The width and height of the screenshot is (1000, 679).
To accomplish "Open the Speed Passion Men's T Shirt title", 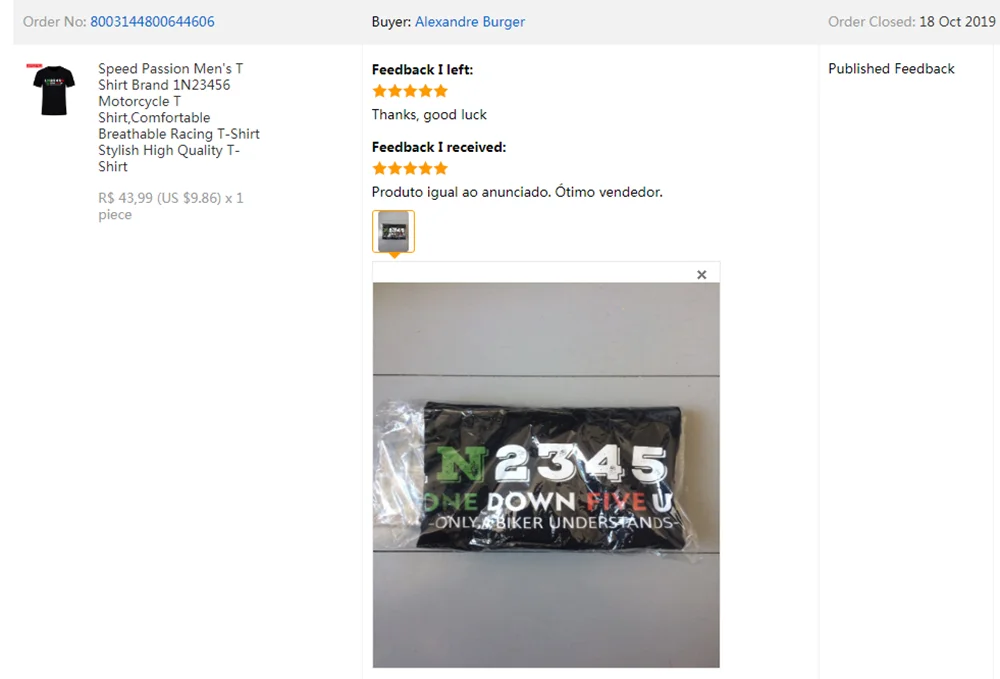I will 179,117.
